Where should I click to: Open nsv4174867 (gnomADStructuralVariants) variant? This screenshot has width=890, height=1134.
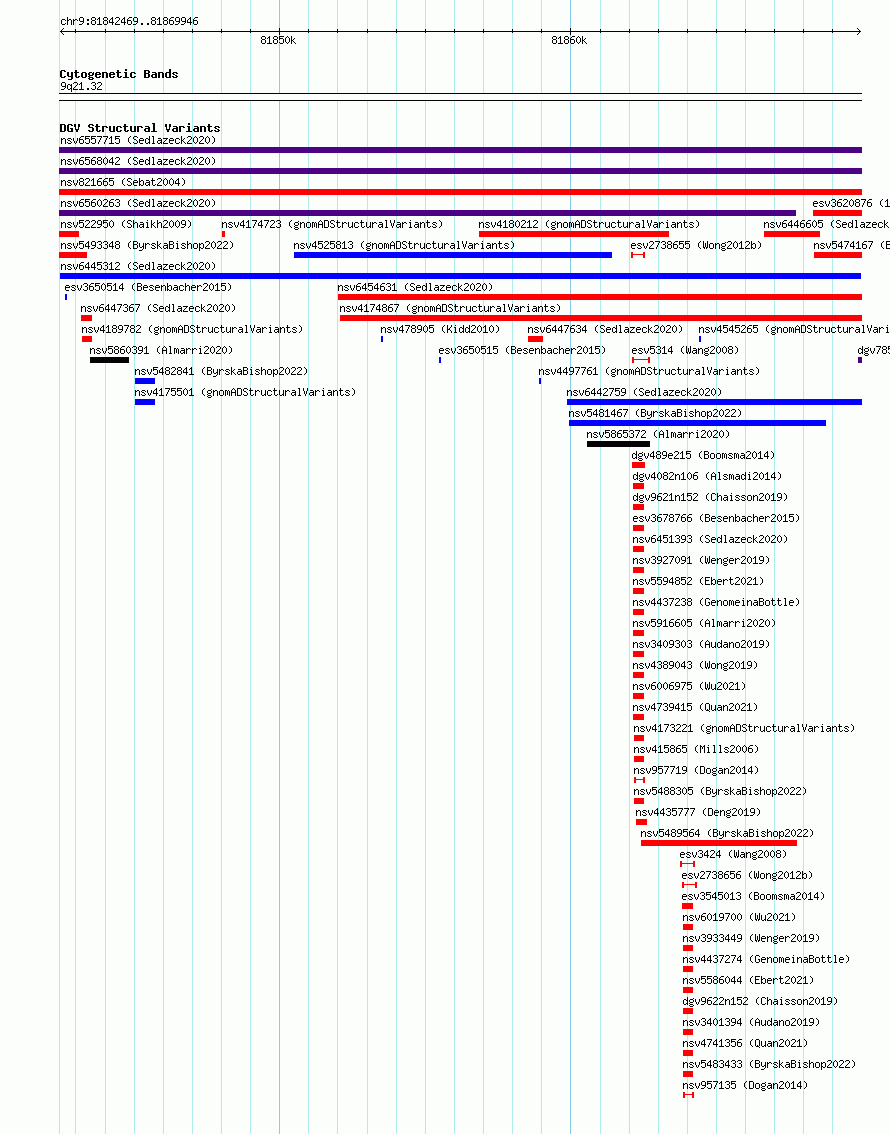pyautogui.click(x=450, y=308)
